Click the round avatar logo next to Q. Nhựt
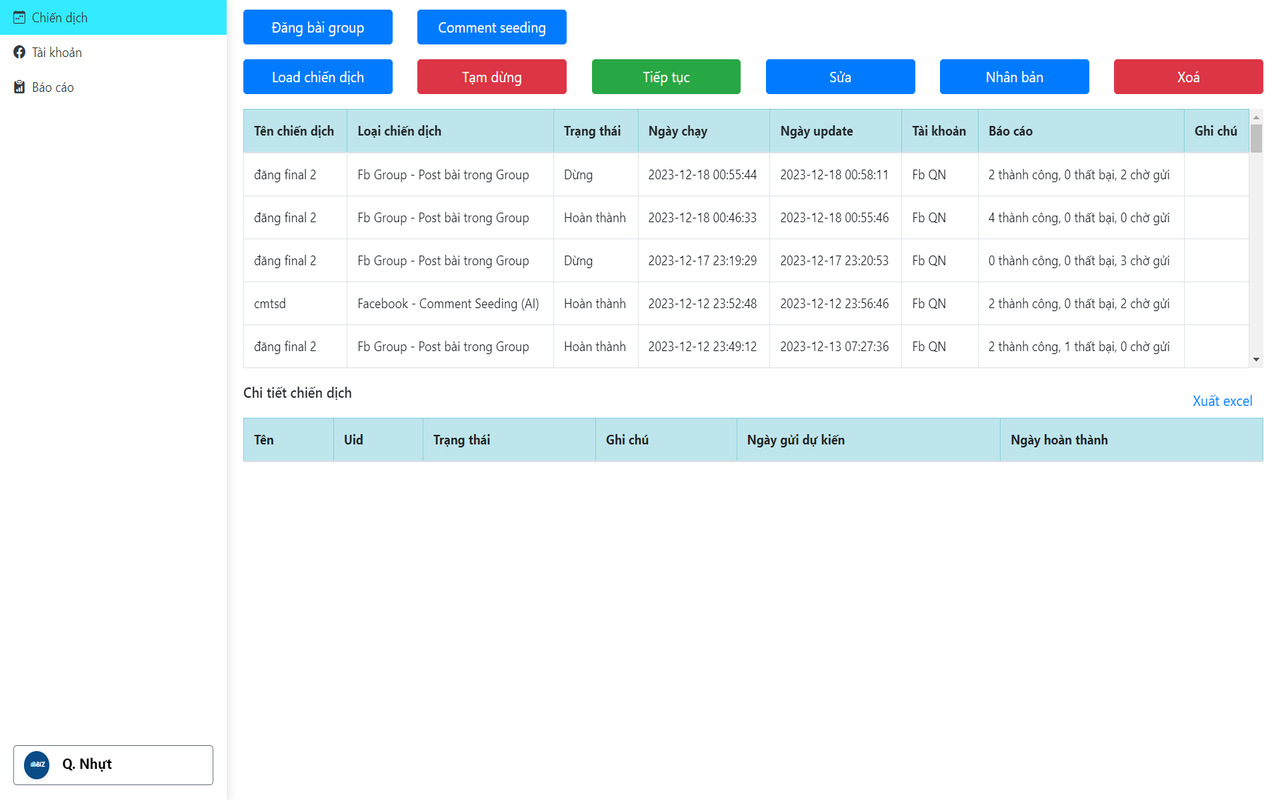 [x=37, y=765]
